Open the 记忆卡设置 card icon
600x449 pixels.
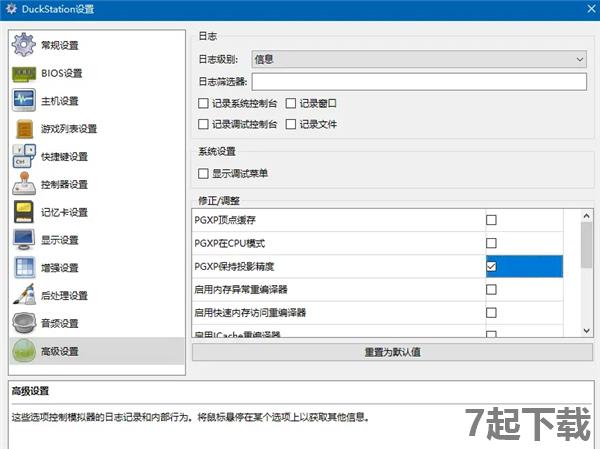(x=24, y=212)
